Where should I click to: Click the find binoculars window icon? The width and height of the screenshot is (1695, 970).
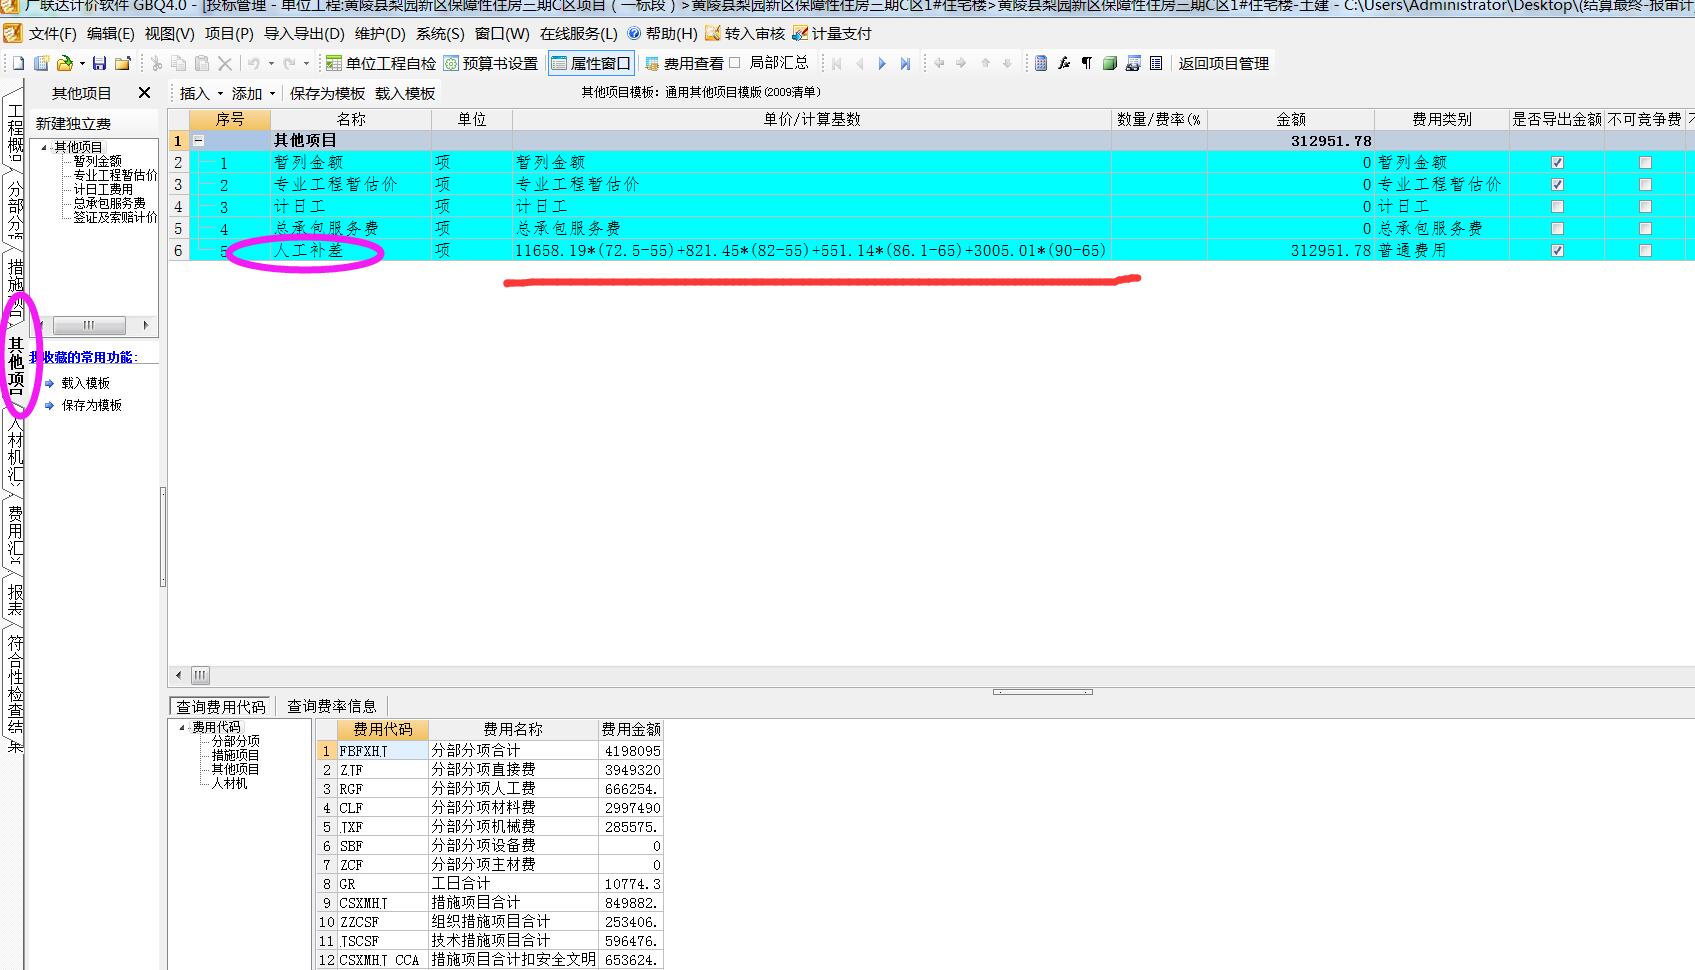[x=1133, y=63]
